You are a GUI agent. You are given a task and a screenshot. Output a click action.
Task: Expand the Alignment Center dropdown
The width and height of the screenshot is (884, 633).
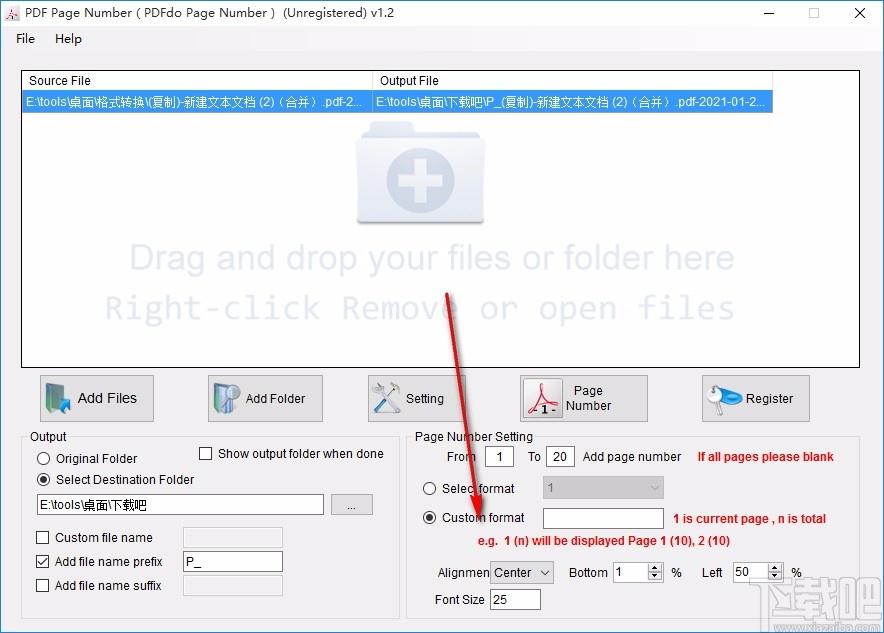[x=522, y=573]
